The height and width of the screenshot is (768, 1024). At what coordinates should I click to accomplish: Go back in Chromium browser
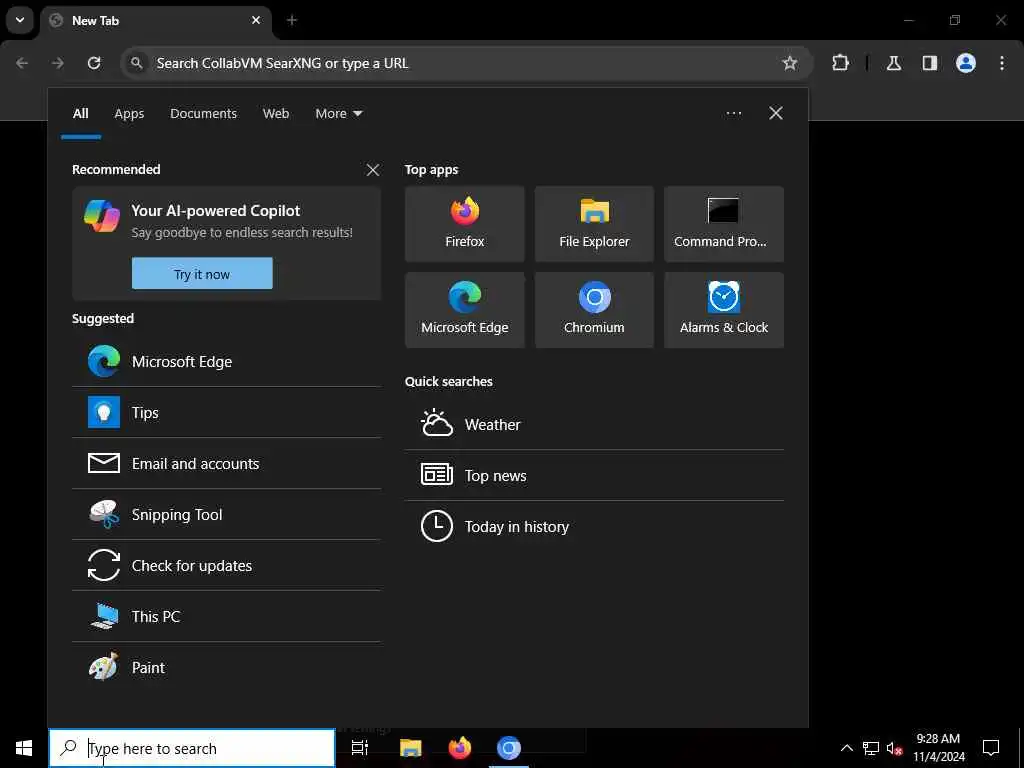pyautogui.click(x=22, y=63)
